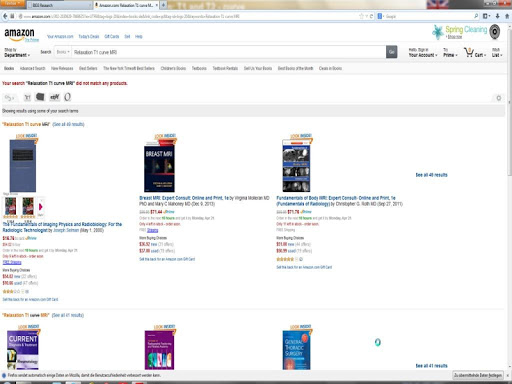Open the downloads arrow icon

[x=497, y=16]
